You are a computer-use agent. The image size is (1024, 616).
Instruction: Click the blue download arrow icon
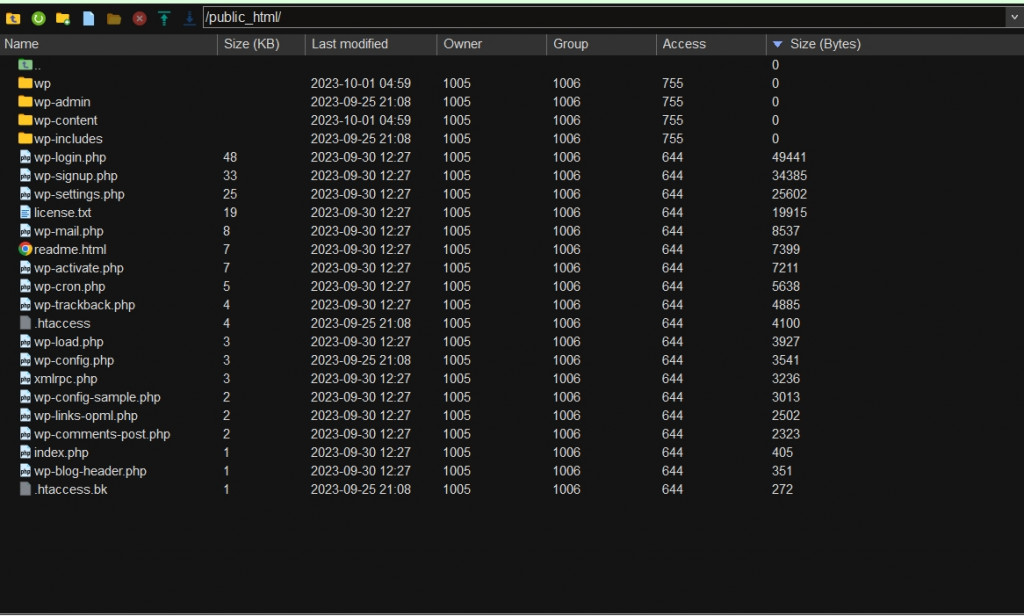coord(189,18)
